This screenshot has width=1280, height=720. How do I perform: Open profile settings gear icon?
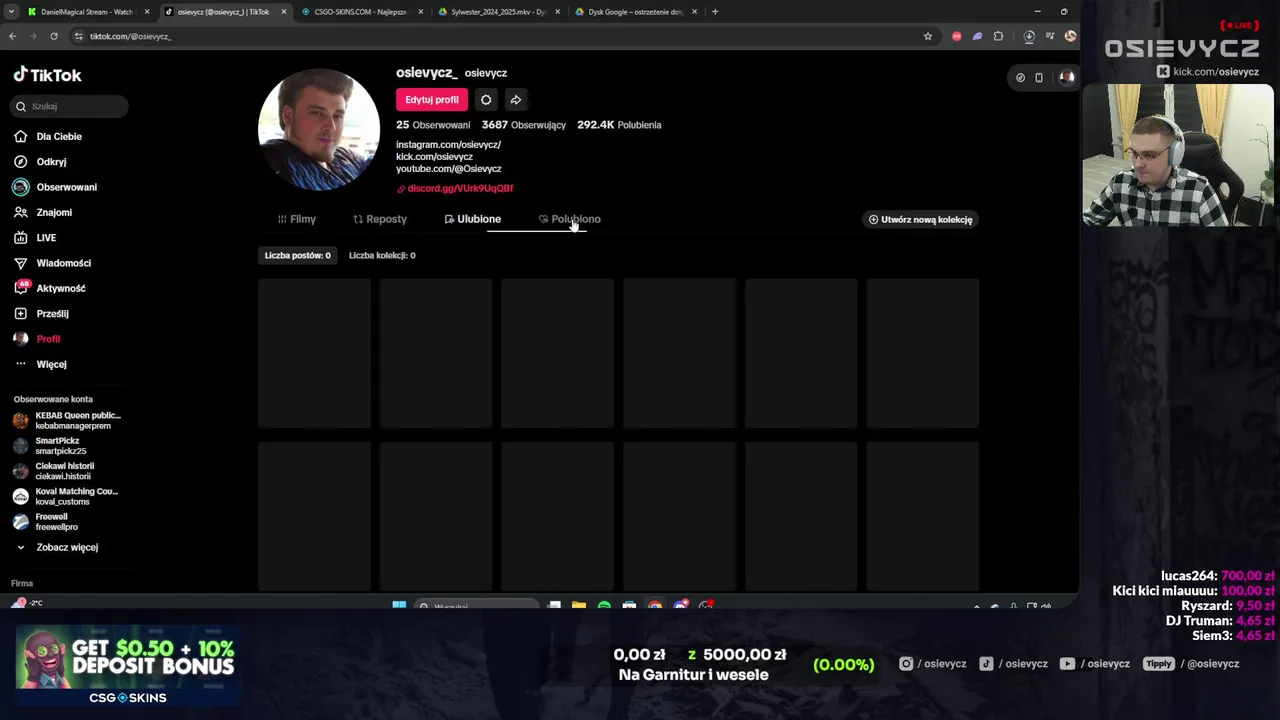coord(486,100)
